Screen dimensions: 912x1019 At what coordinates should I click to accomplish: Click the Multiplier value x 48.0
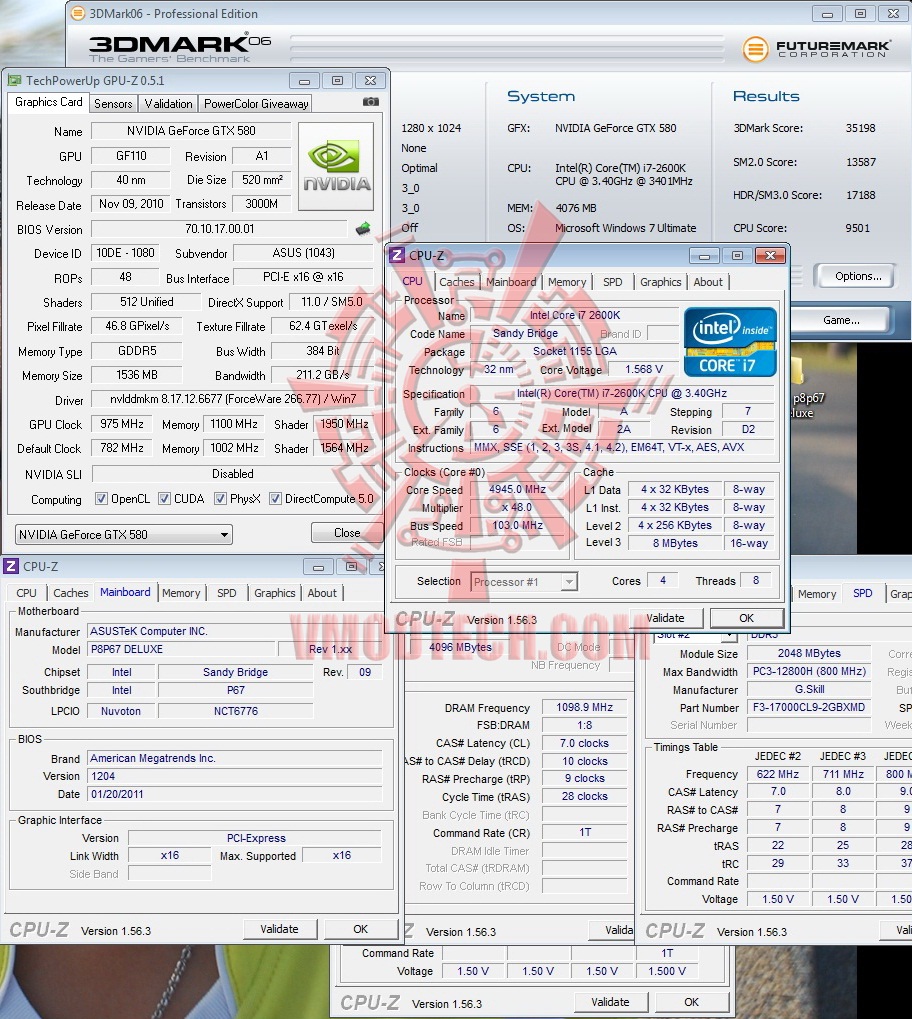pyautogui.click(x=517, y=507)
